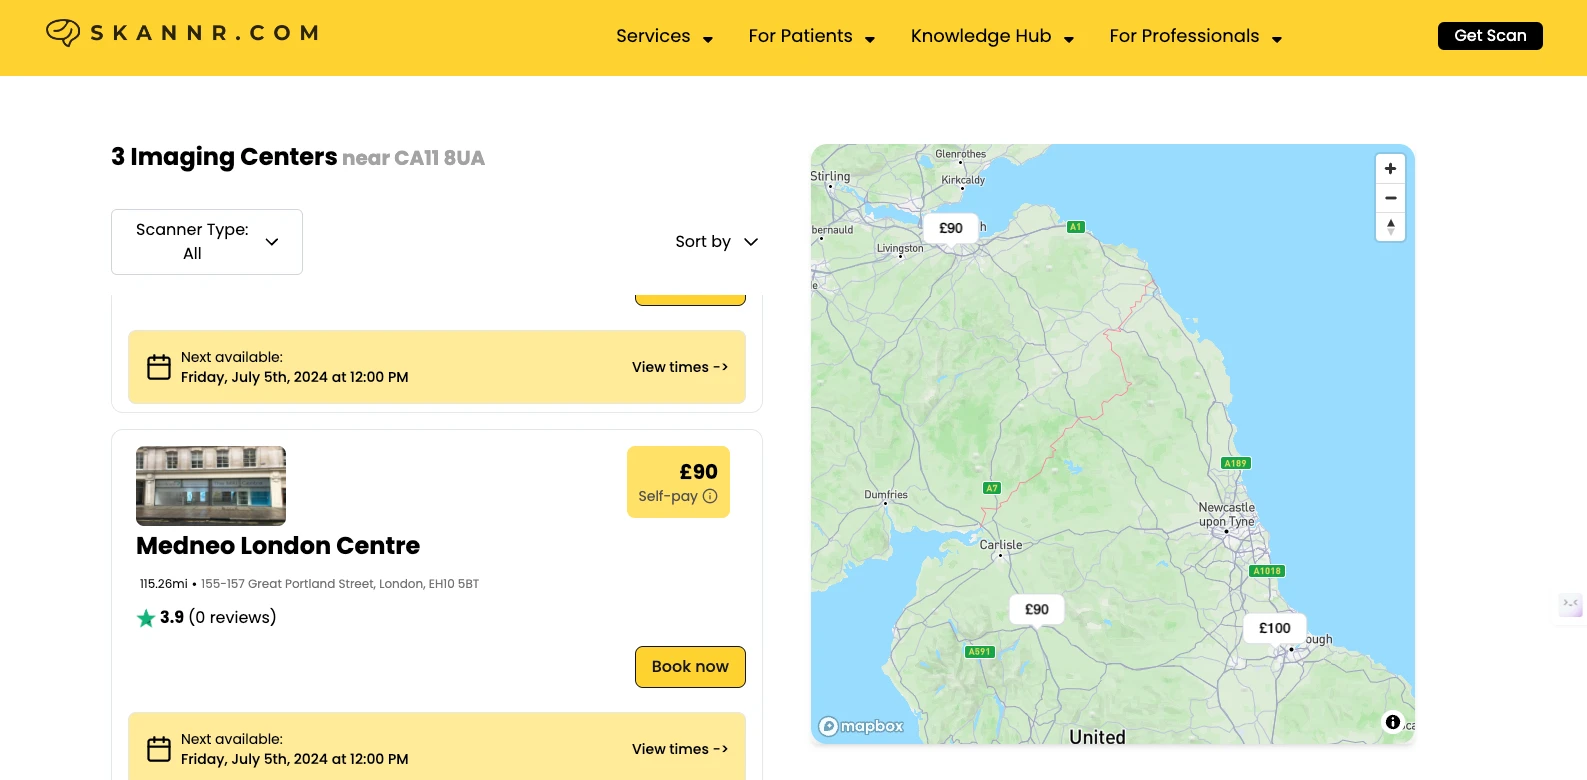View times under Medneo London Centre
This screenshot has height=780, width=1587.
680,749
